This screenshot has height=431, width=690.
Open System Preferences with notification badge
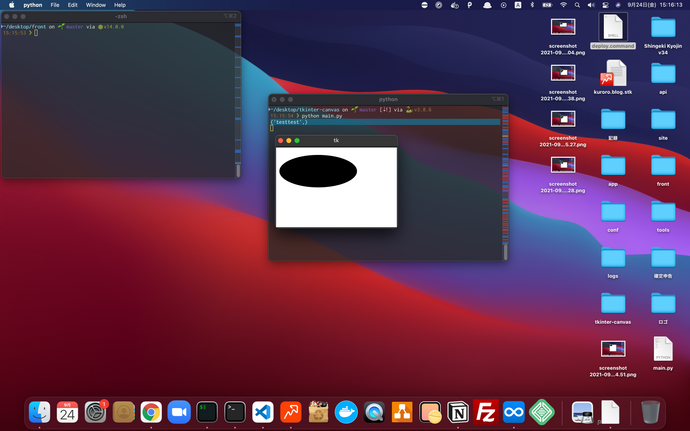pos(95,413)
